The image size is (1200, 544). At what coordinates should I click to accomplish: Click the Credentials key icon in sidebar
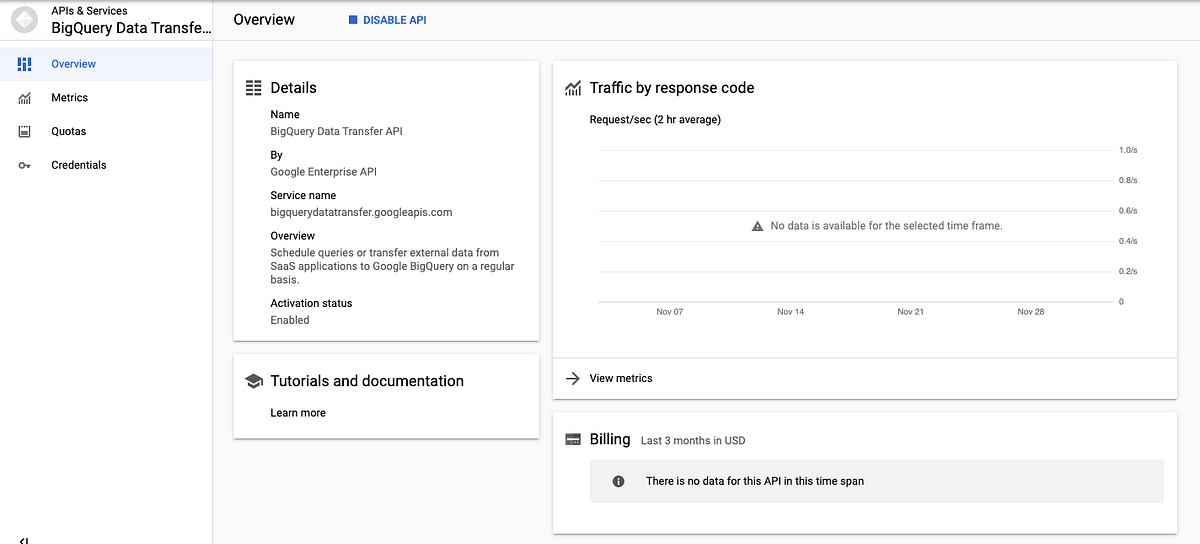[25, 165]
